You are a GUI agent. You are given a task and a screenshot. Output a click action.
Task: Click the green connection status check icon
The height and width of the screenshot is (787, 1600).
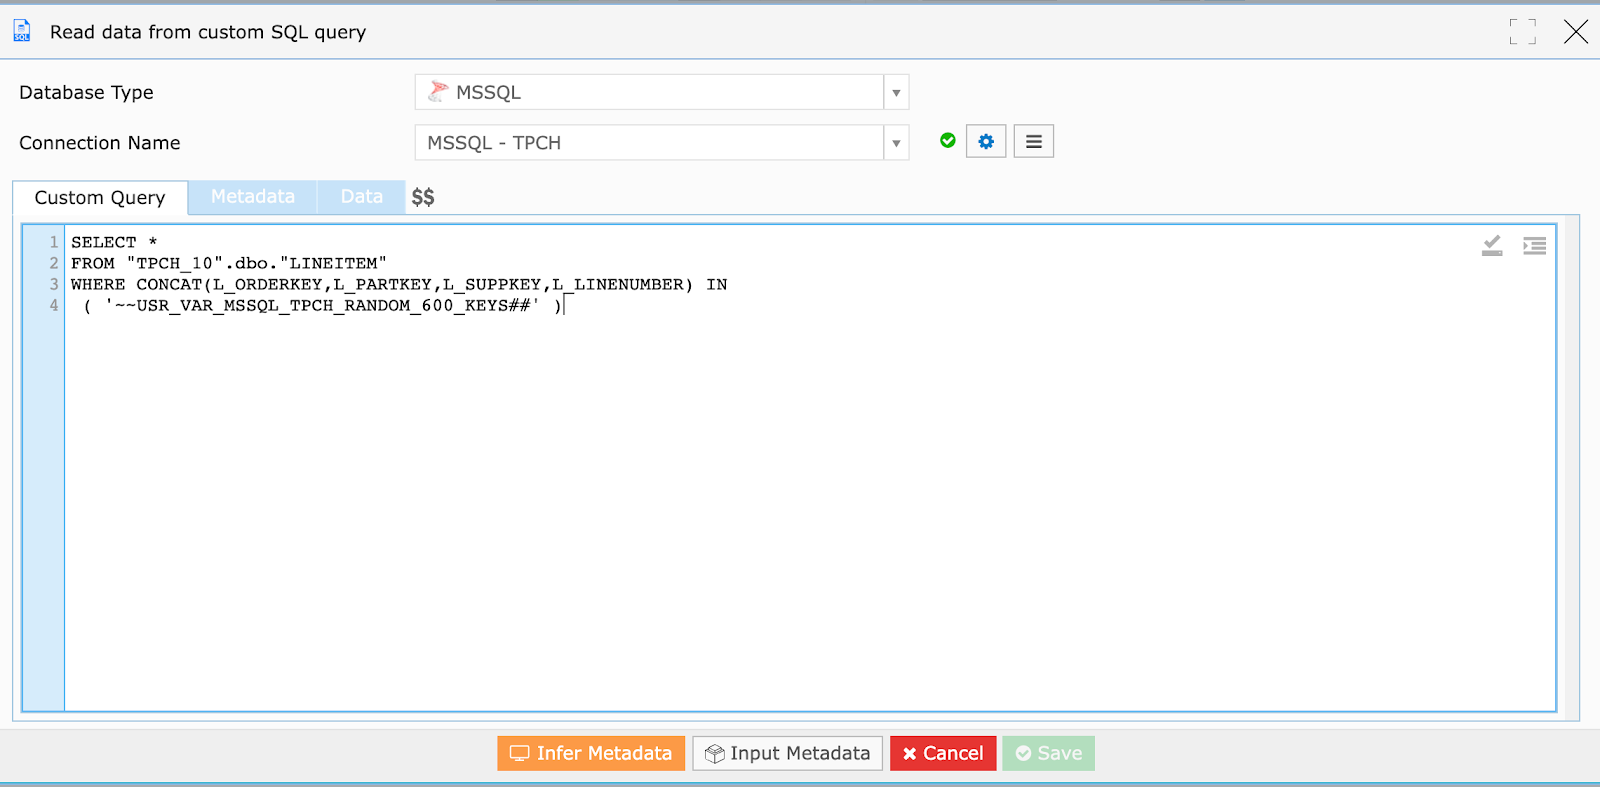(x=948, y=141)
